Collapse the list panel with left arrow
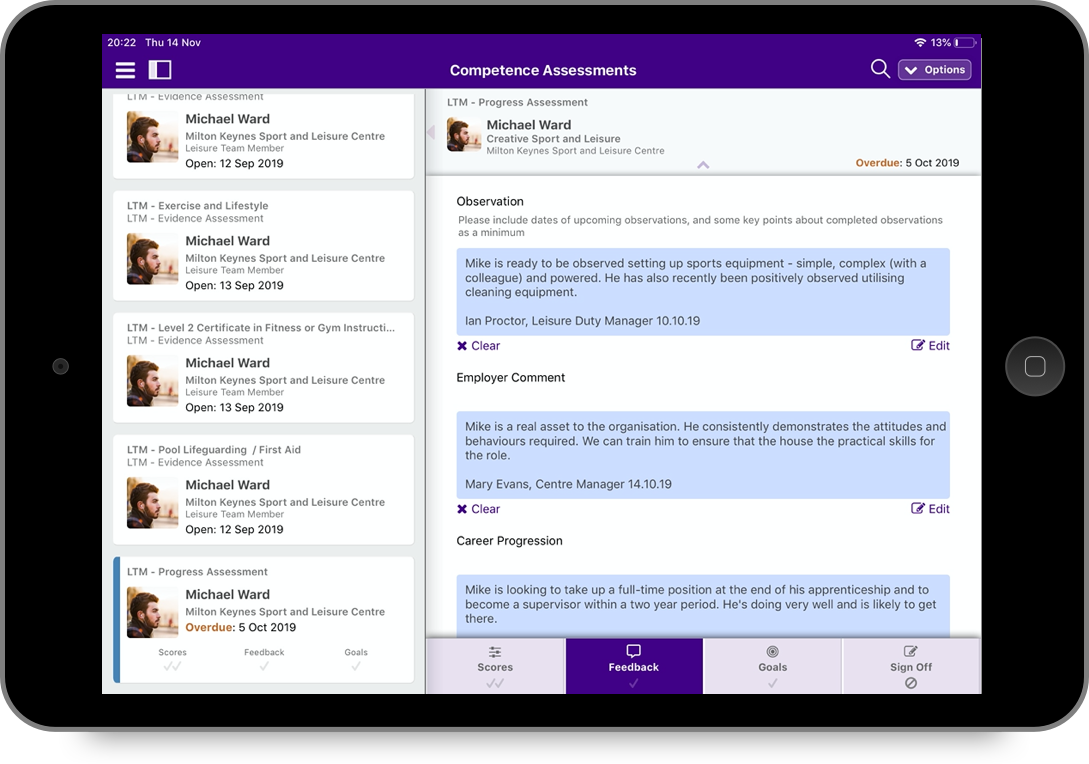 [431, 132]
